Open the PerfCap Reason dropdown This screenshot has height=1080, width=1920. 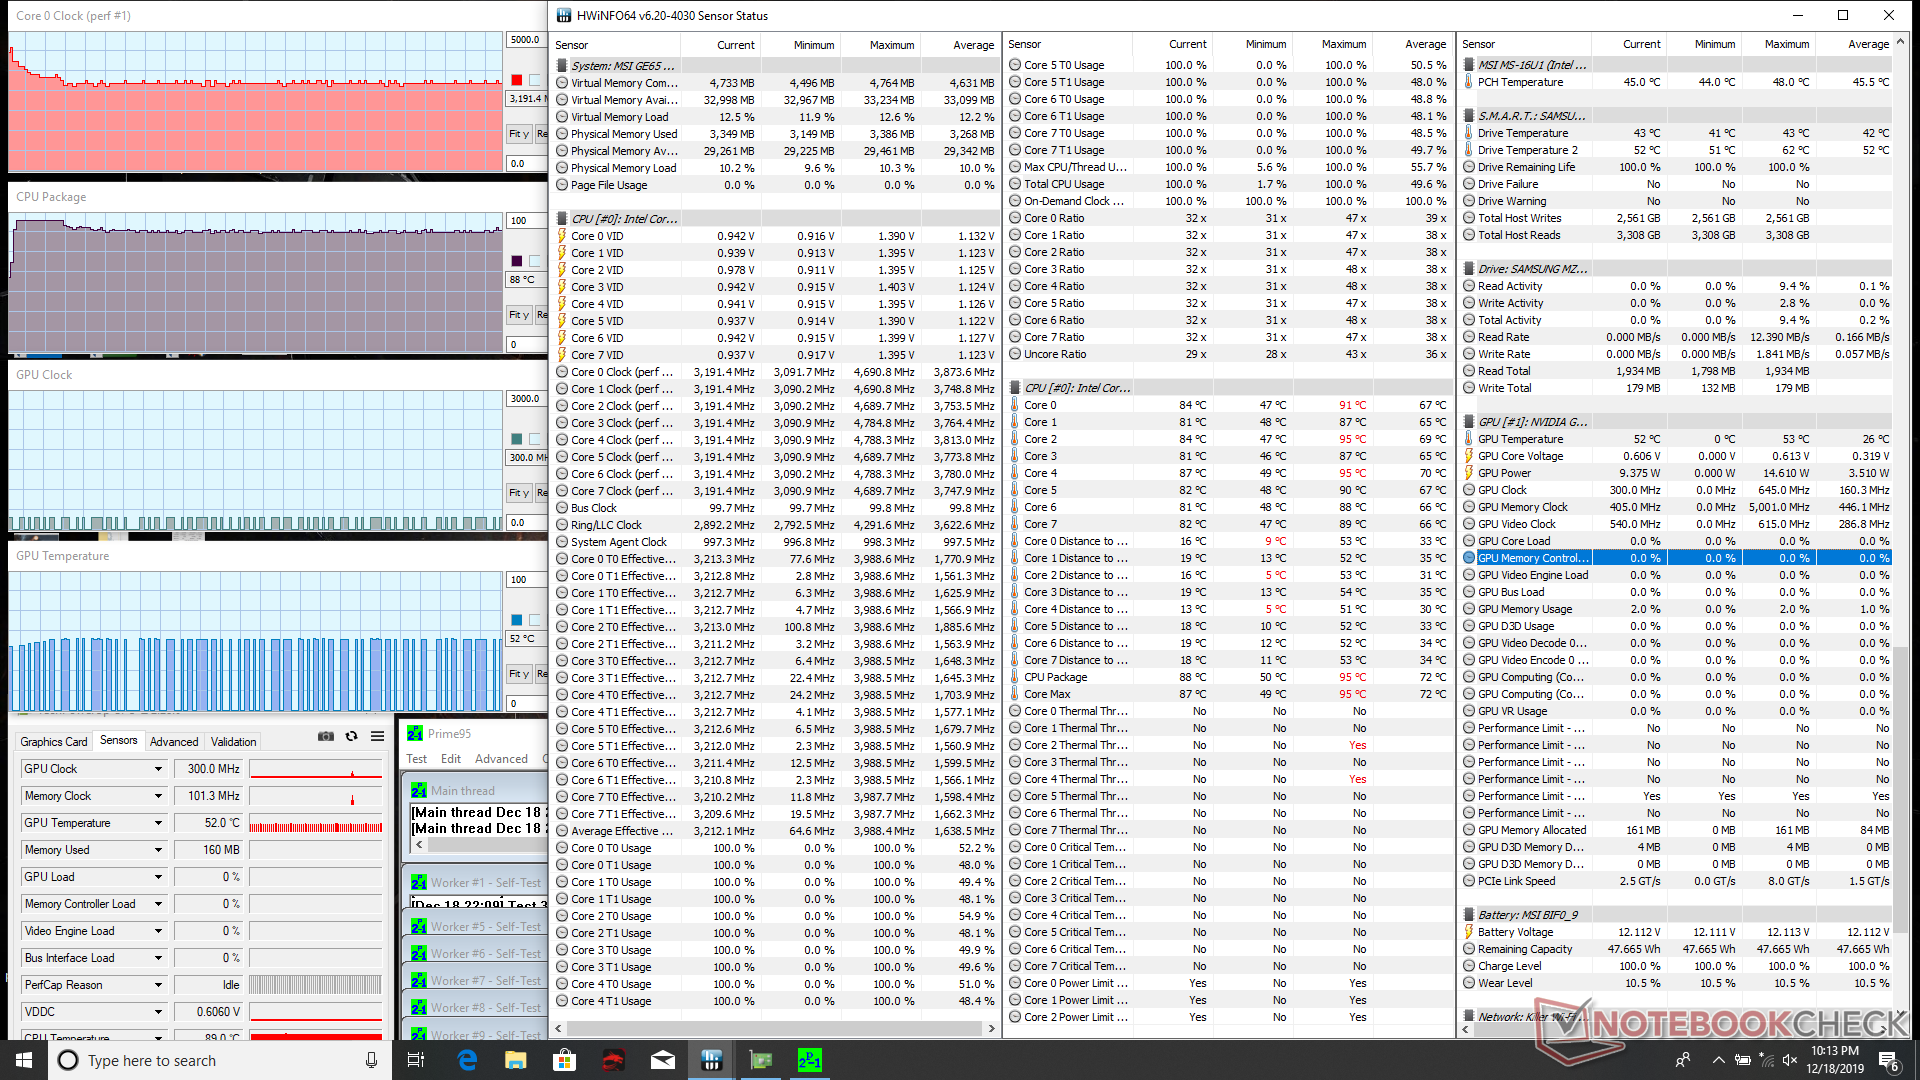[x=158, y=985]
